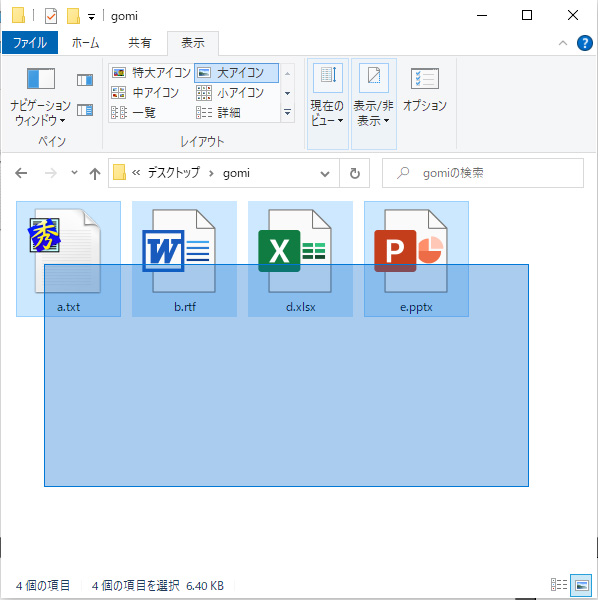Switch to large icons via status bar icon

tap(581, 585)
